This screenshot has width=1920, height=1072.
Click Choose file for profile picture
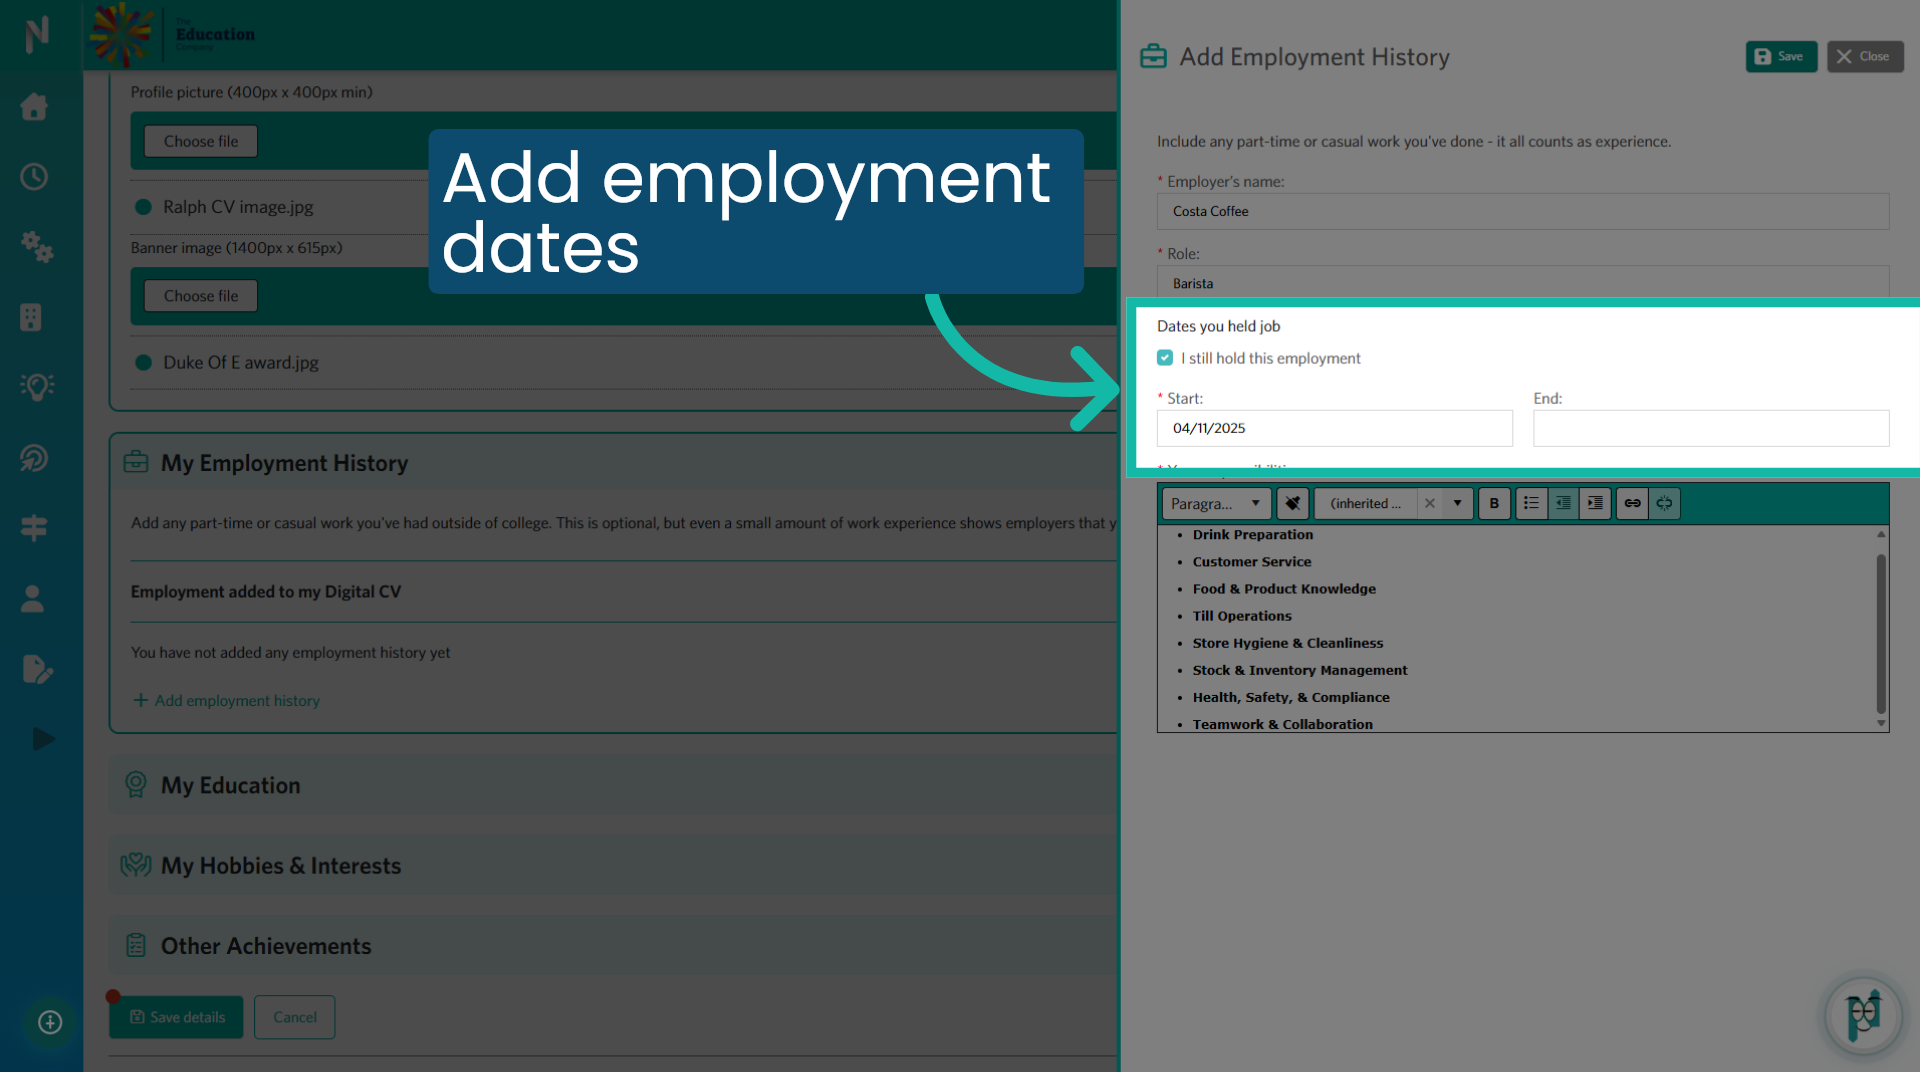point(201,141)
